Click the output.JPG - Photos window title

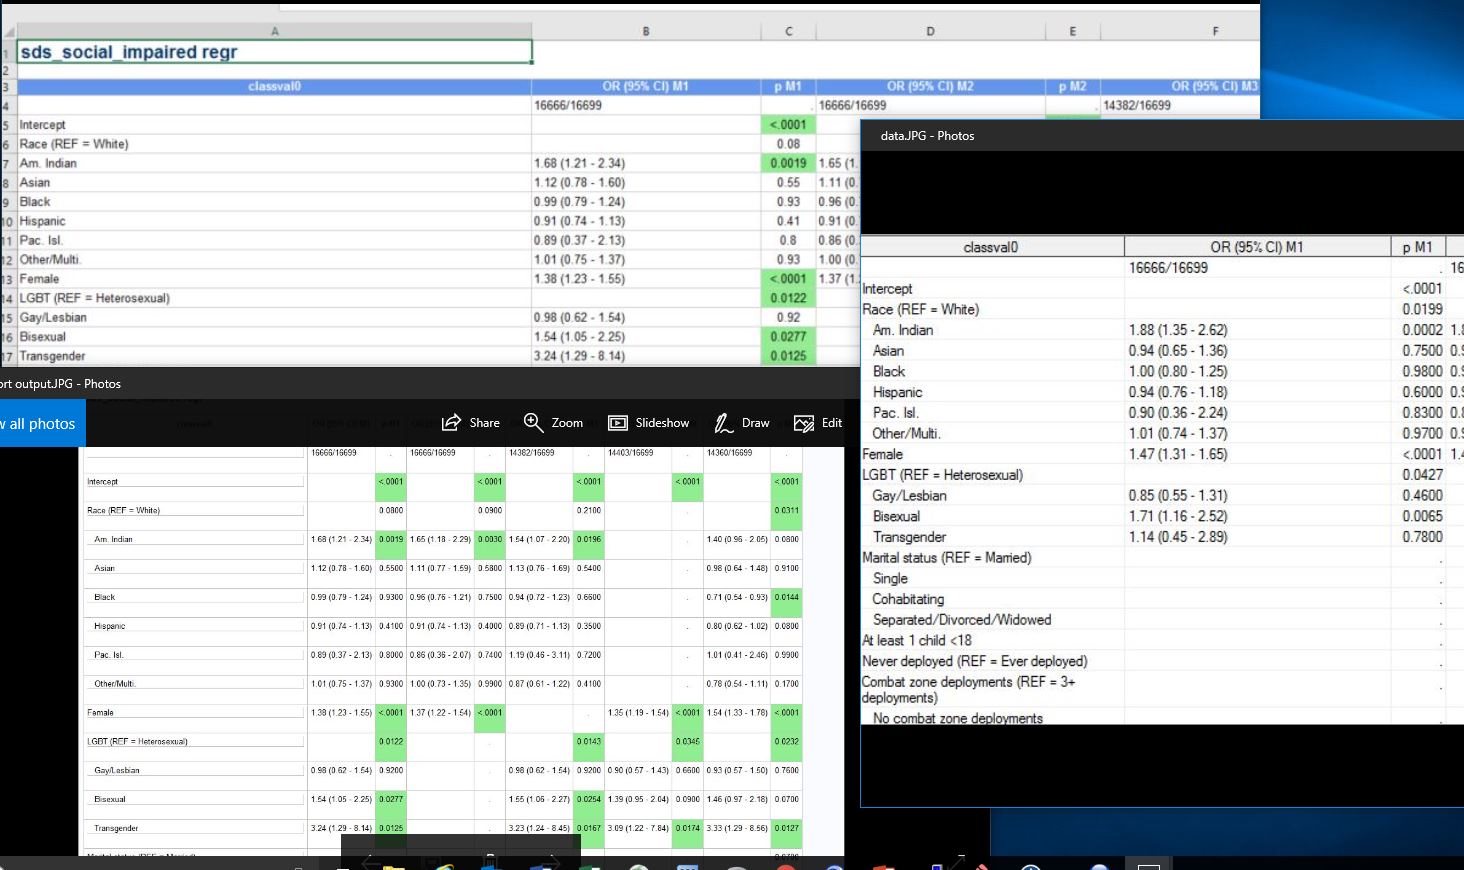(x=60, y=384)
